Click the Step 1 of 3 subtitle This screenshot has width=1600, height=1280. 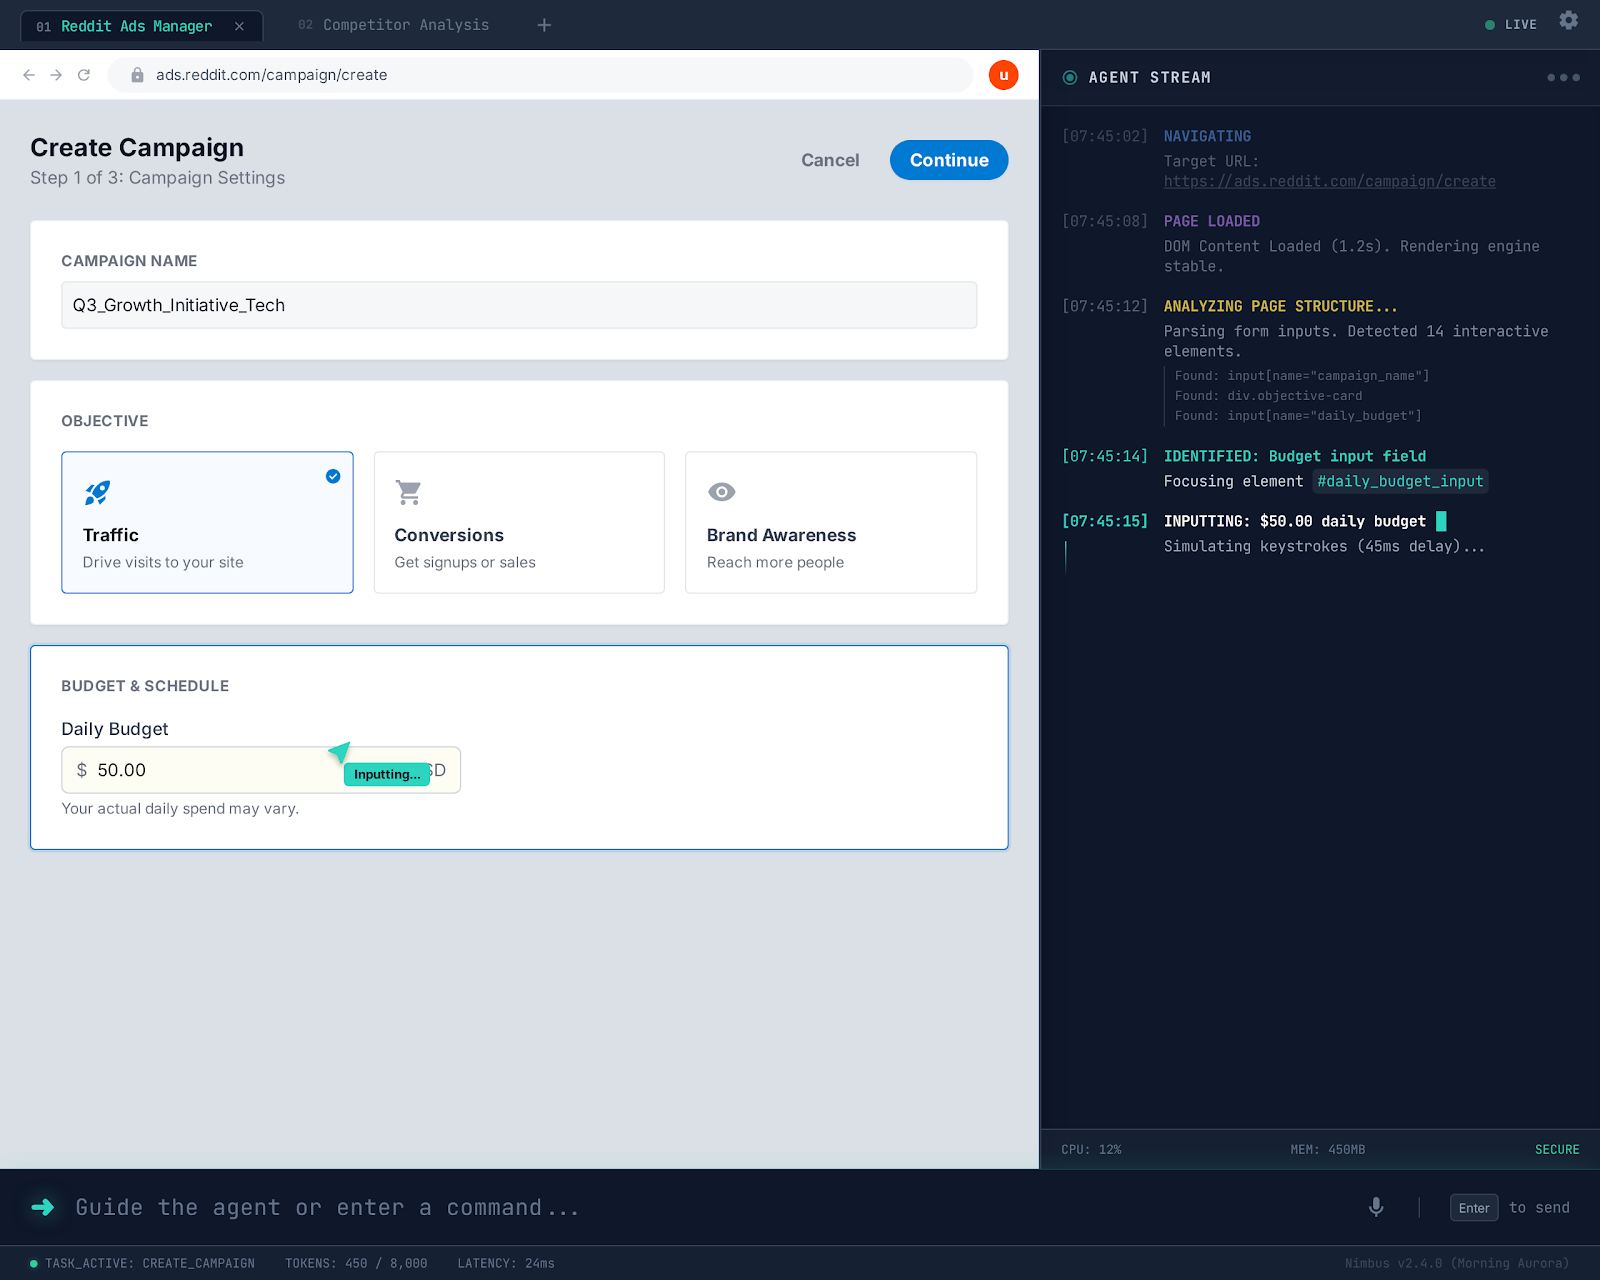coord(157,178)
